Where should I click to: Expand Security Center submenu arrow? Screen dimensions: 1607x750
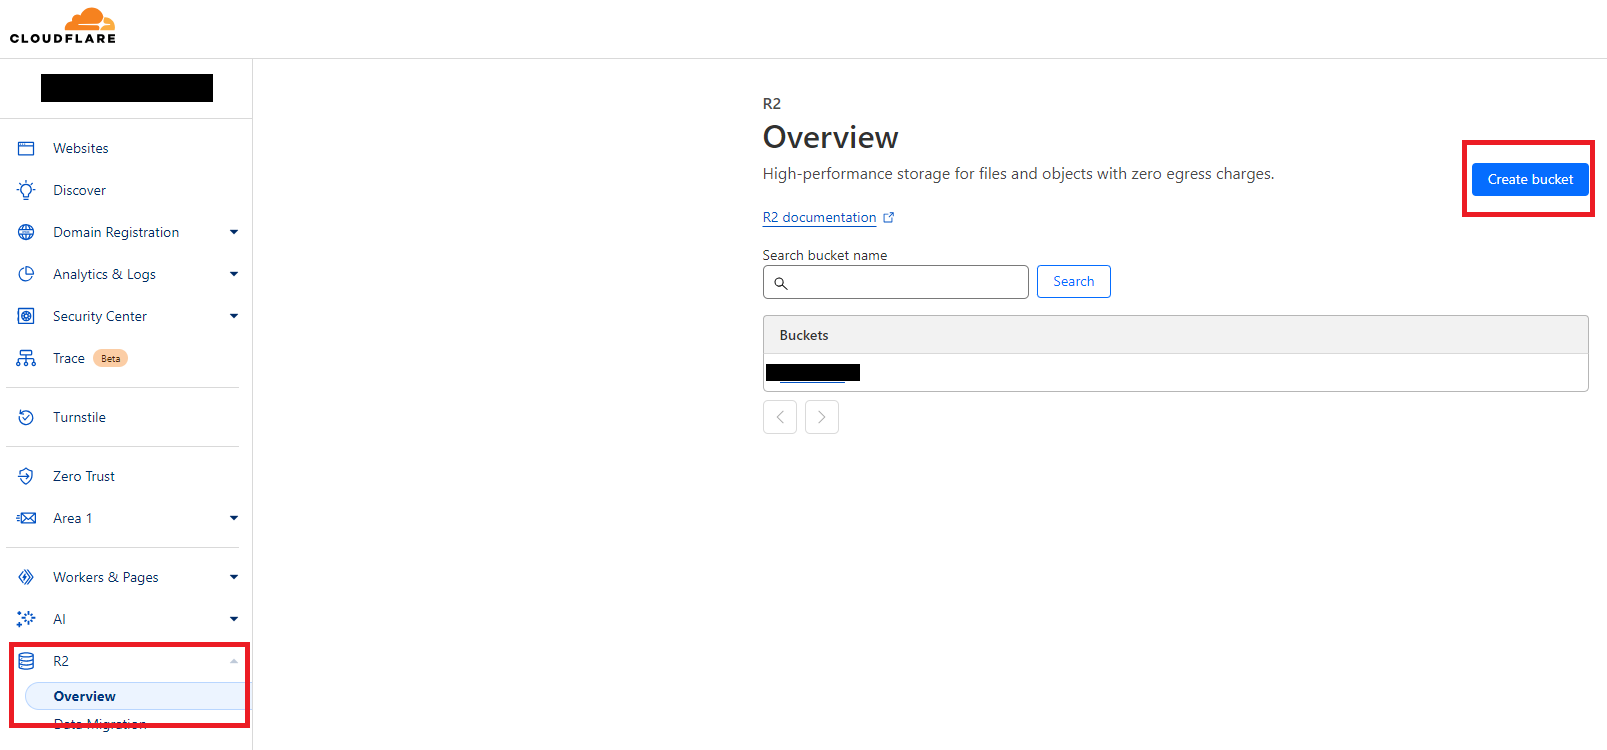(234, 316)
